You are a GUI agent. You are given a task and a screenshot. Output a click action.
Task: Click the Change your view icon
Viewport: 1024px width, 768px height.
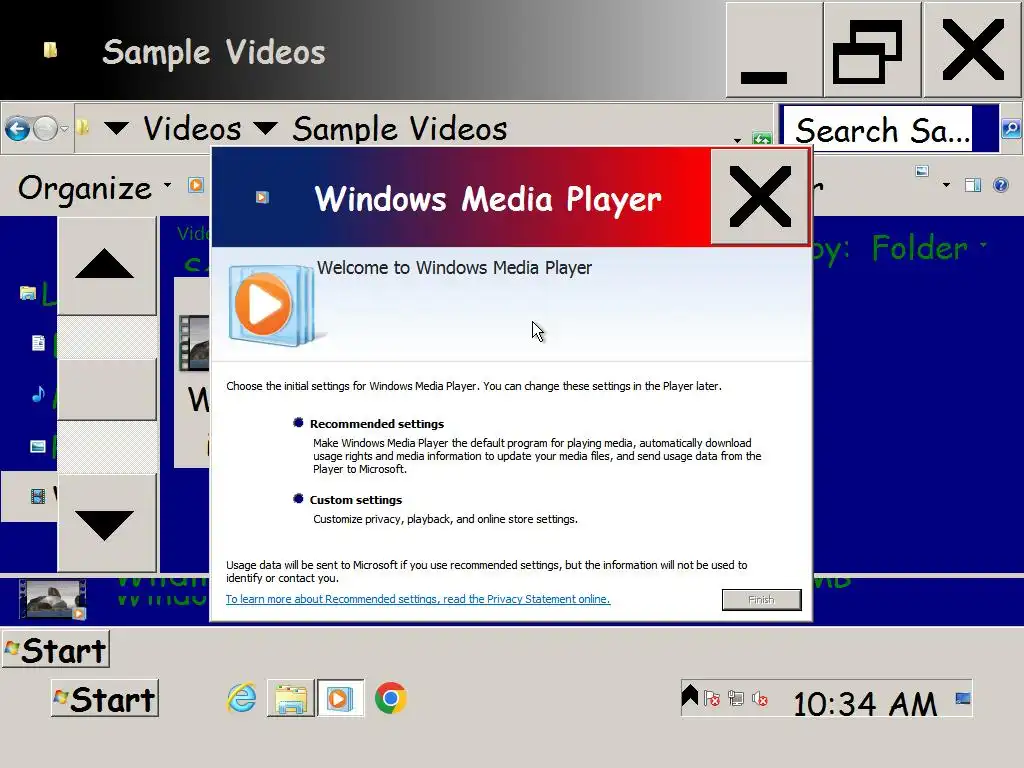tap(922, 171)
